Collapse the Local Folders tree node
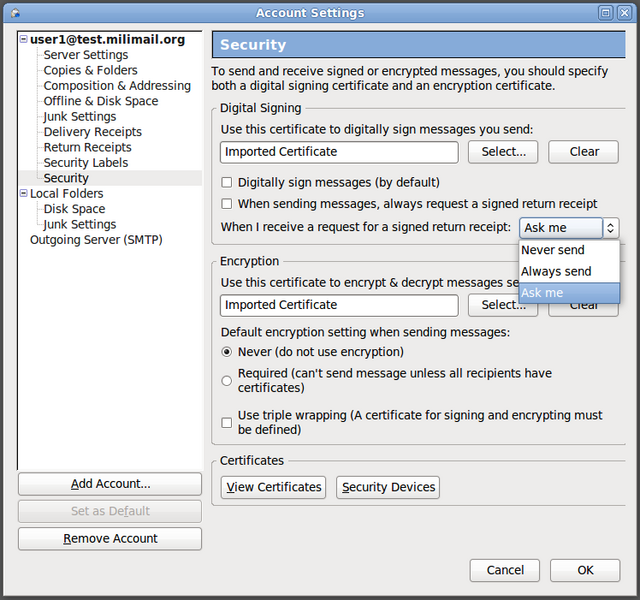 pyautogui.click(x=24, y=194)
